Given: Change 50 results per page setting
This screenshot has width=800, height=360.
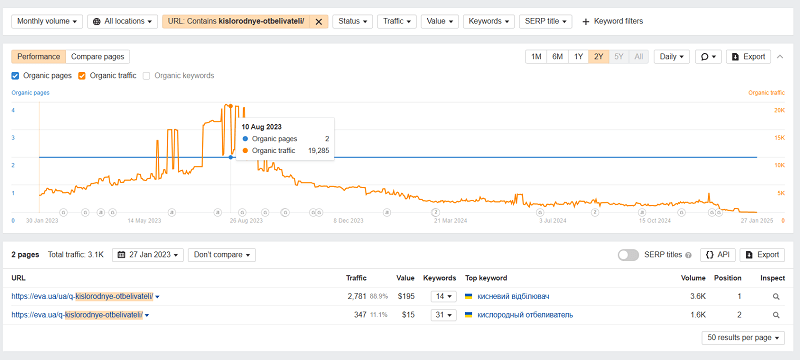Looking at the screenshot, I should pos(743,338).
